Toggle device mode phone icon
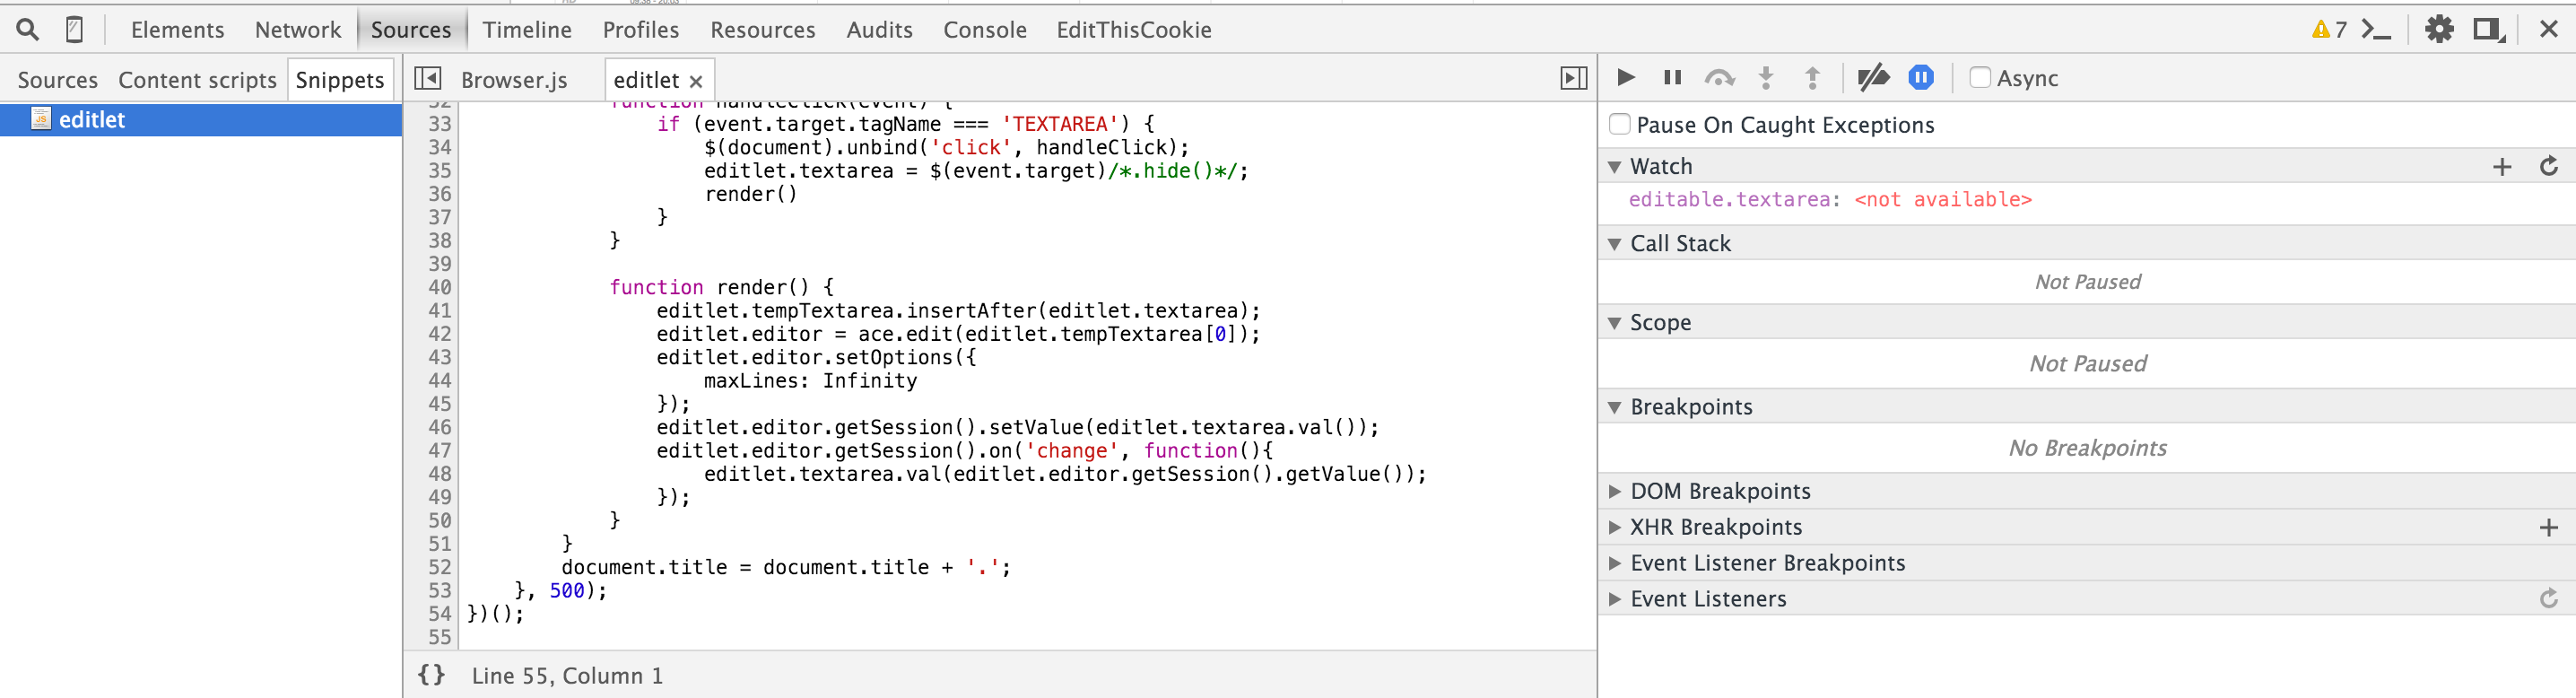 [74, 30]
